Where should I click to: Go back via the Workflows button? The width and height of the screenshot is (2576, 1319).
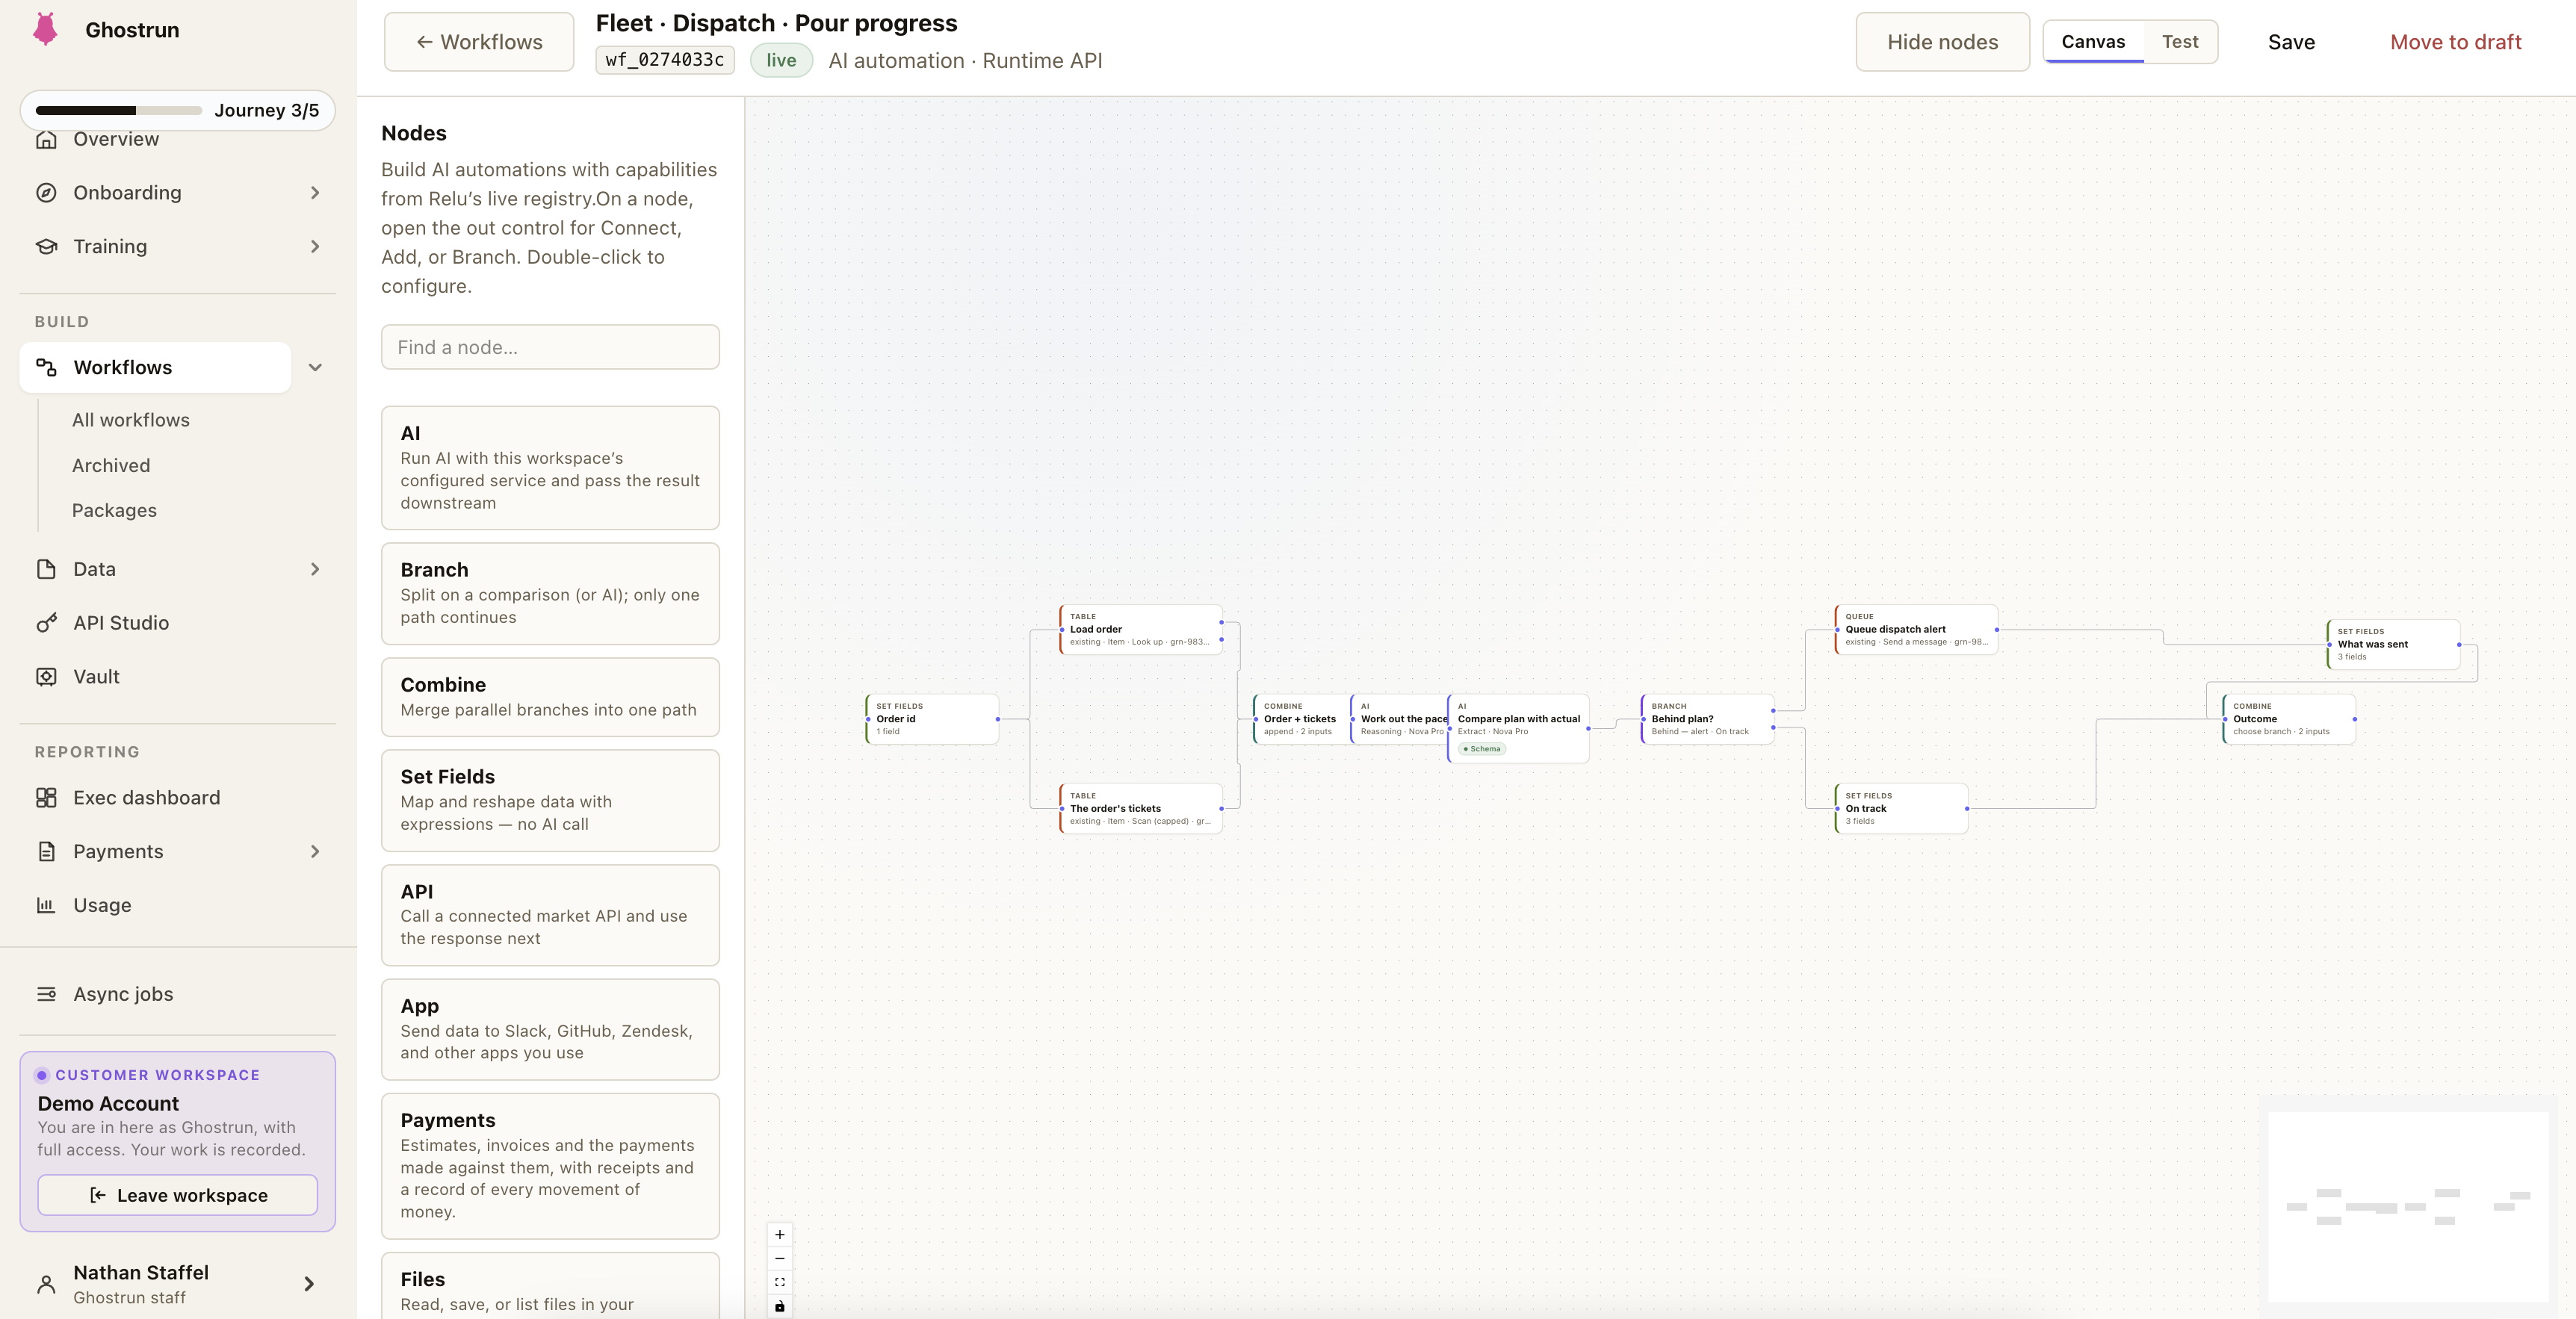point(479,42)
